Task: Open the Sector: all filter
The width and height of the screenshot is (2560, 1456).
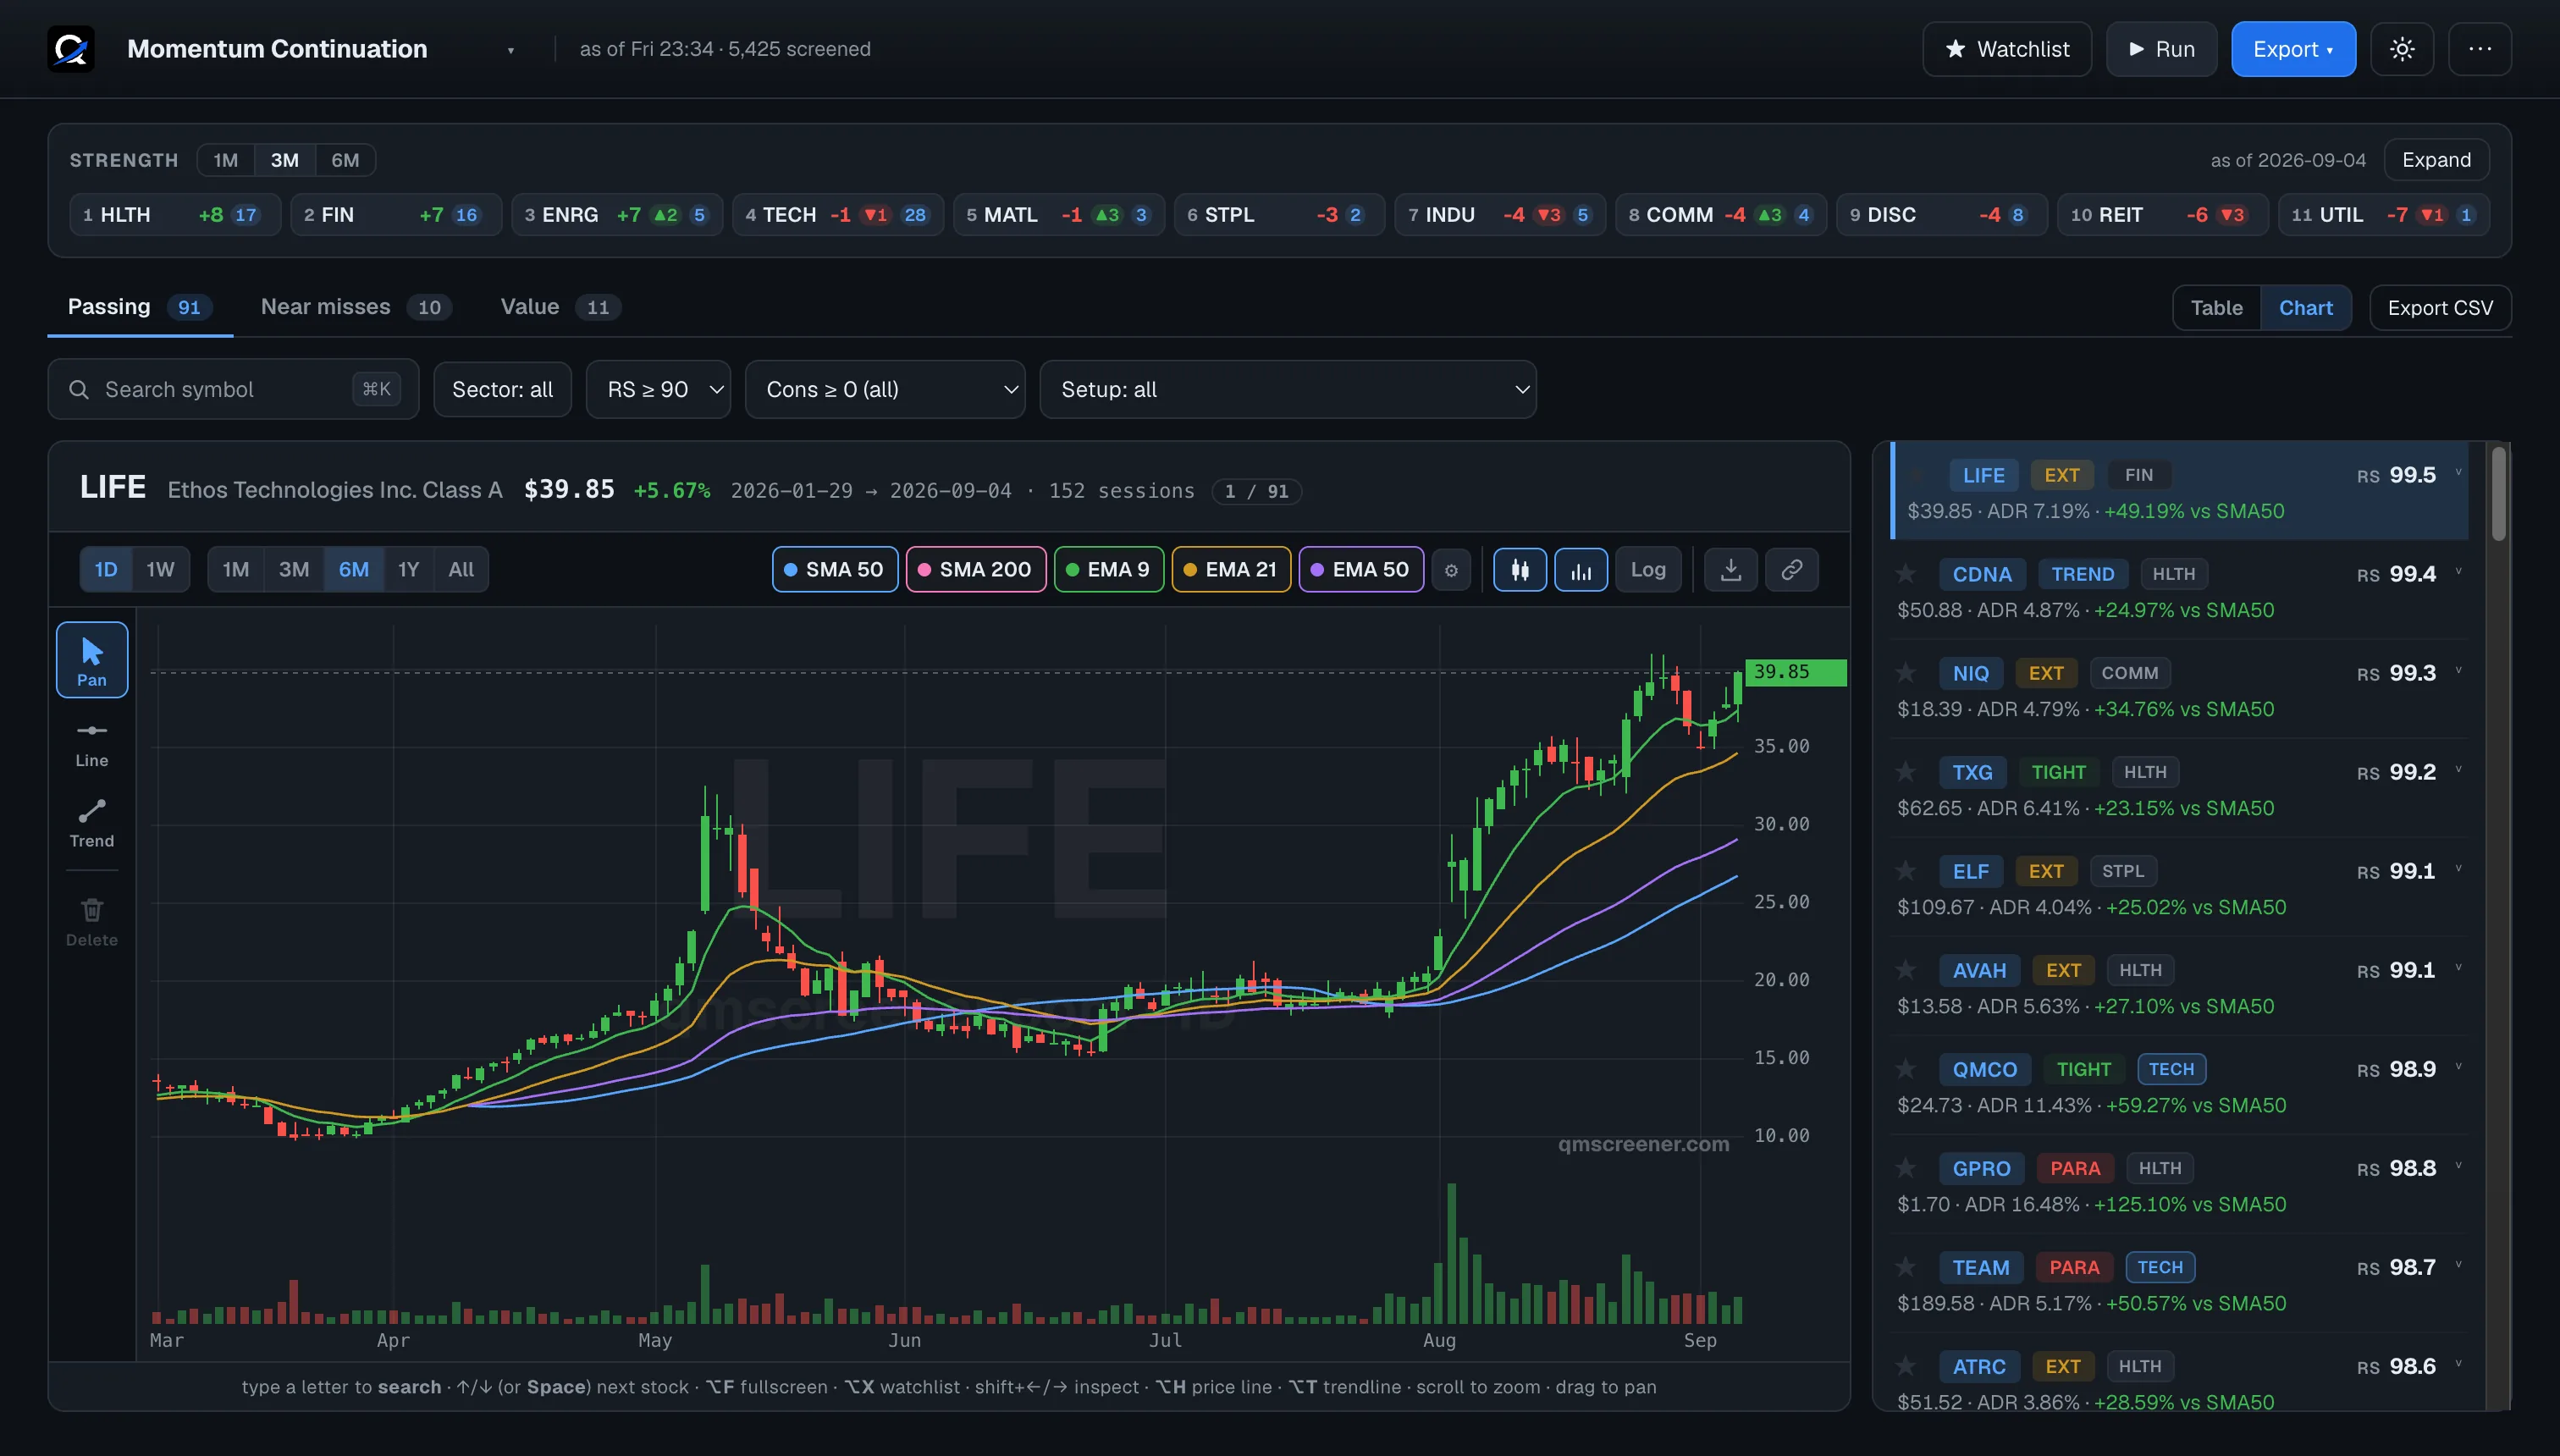Action: 502,390
